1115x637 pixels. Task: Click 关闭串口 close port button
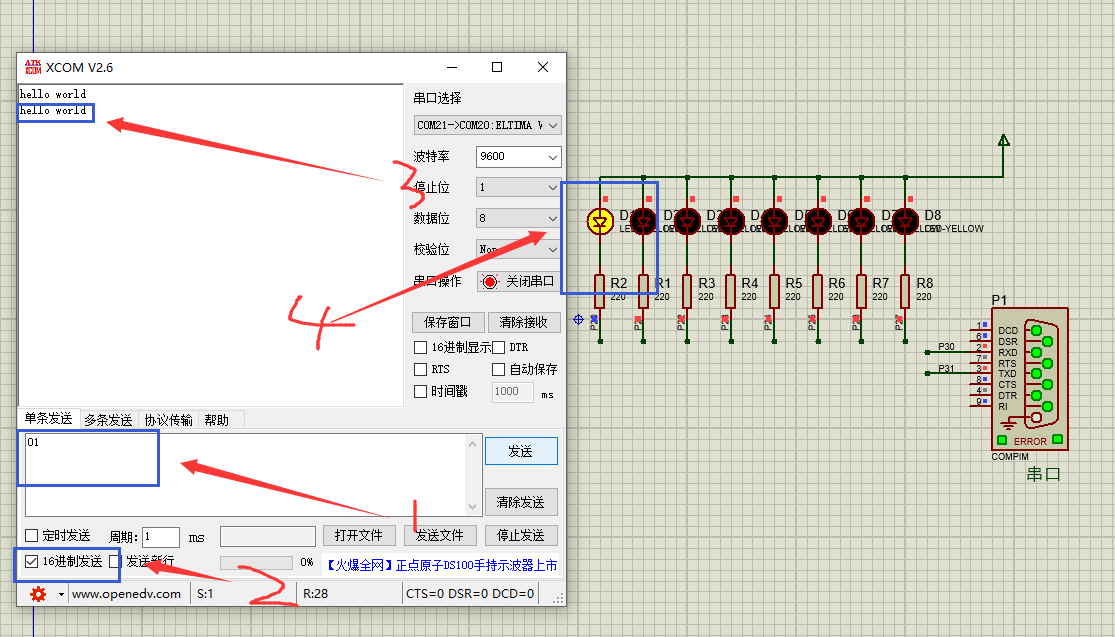point(518,282)
